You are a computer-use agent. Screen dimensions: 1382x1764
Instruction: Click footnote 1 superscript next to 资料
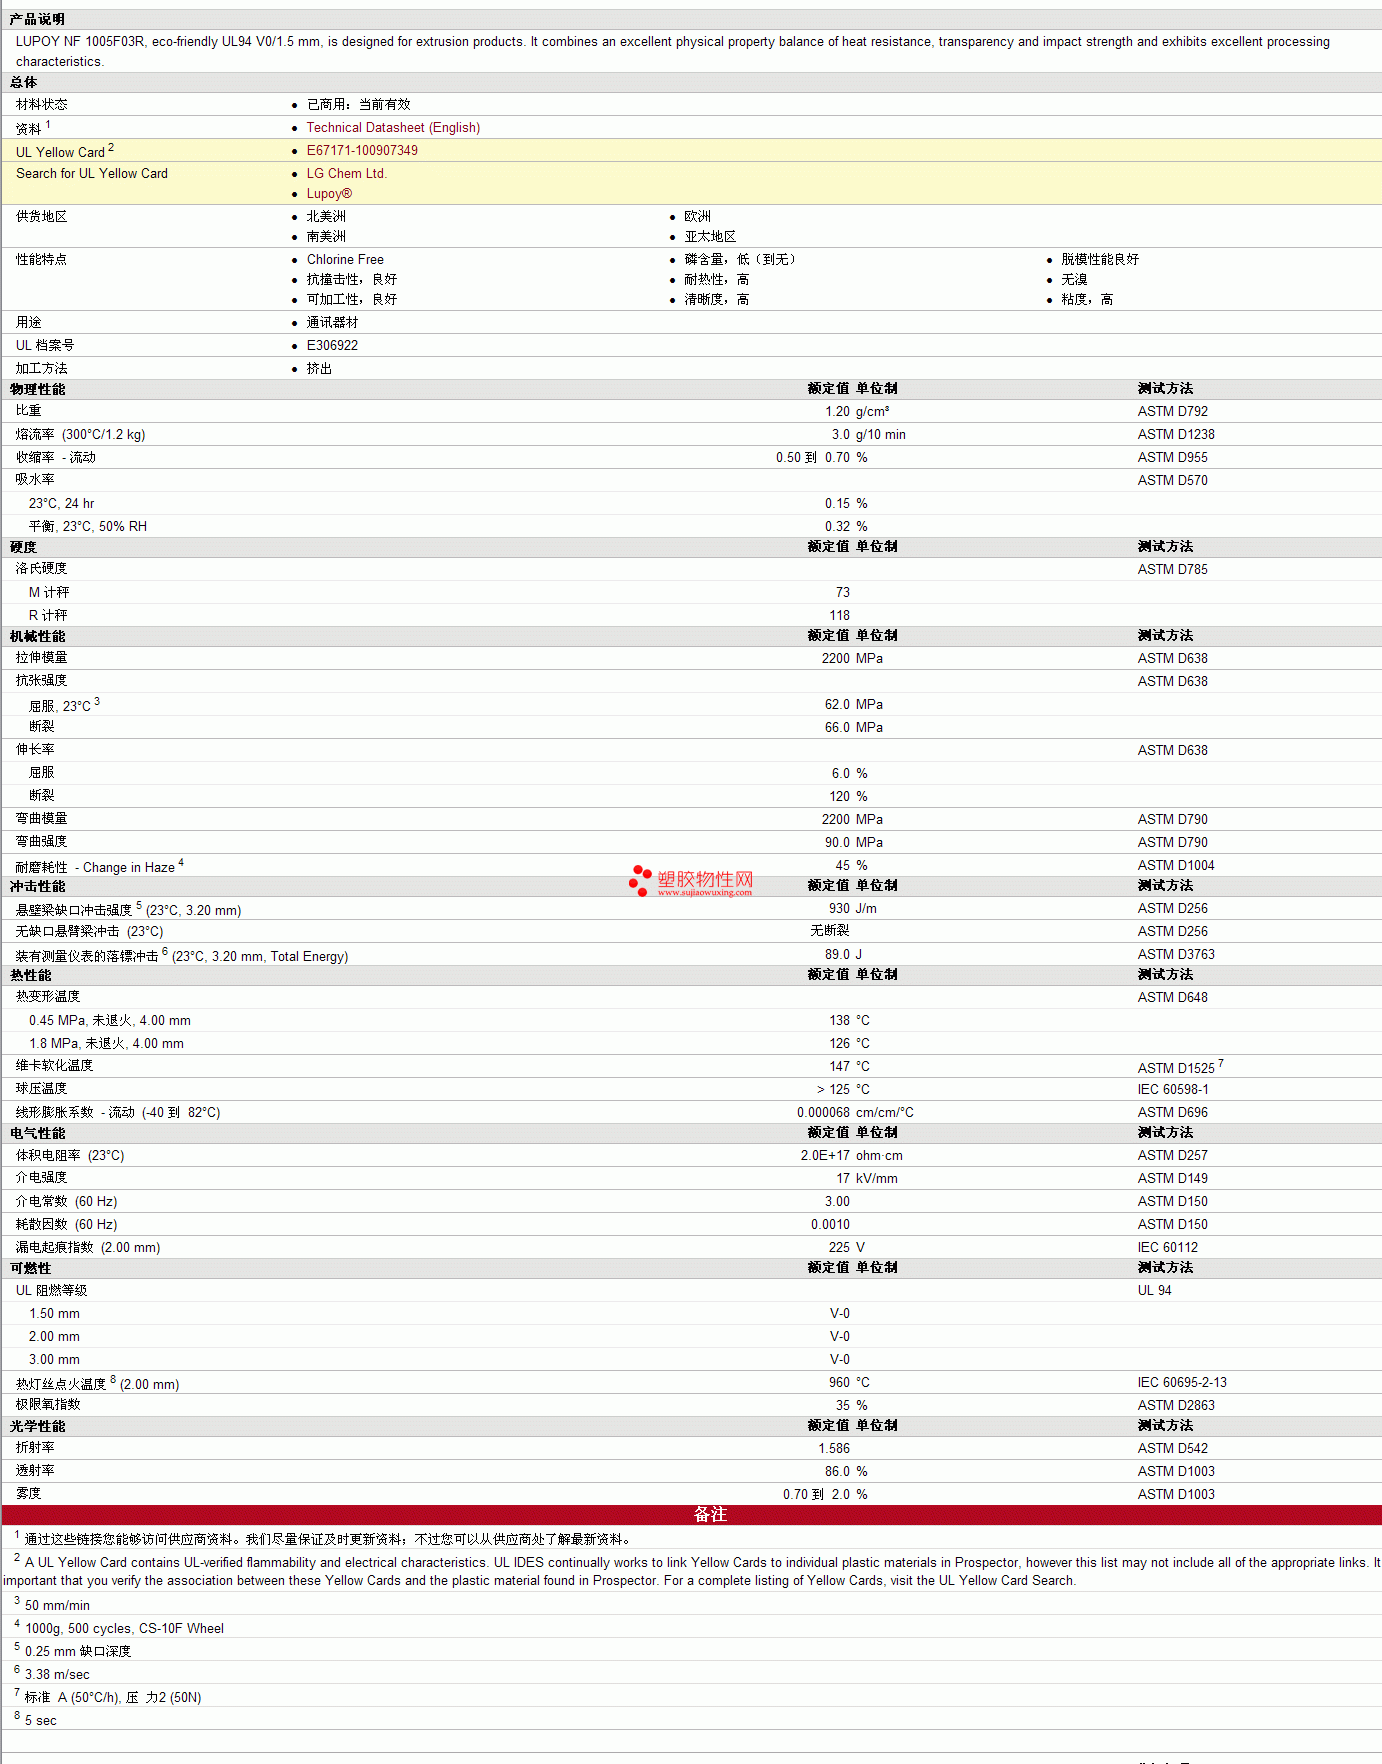pos(48,125)
